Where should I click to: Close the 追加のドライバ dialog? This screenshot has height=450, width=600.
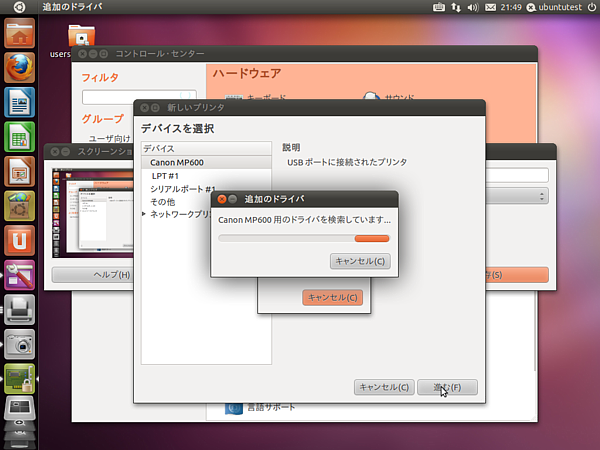click(x=221, y=199)
